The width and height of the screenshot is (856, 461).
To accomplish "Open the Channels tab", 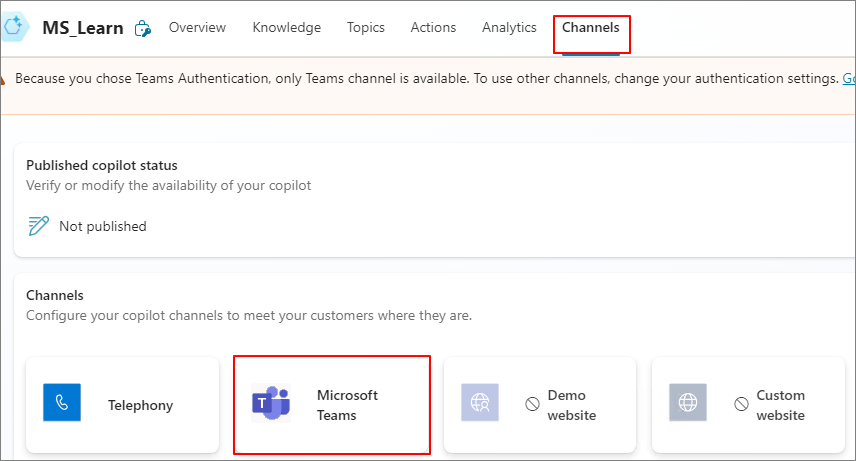I will tap(591, 27).
